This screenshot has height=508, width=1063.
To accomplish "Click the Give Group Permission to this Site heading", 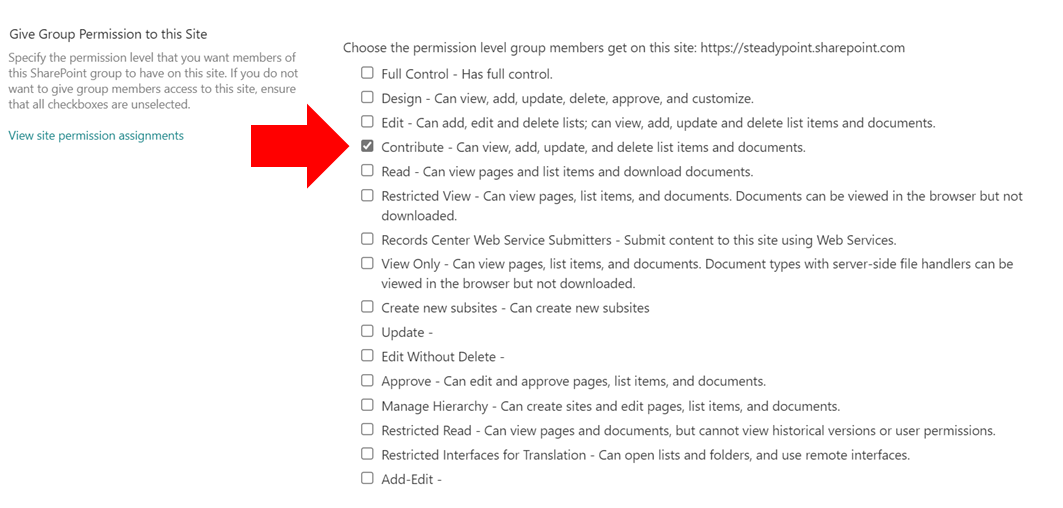I will (x=108, y=33).
